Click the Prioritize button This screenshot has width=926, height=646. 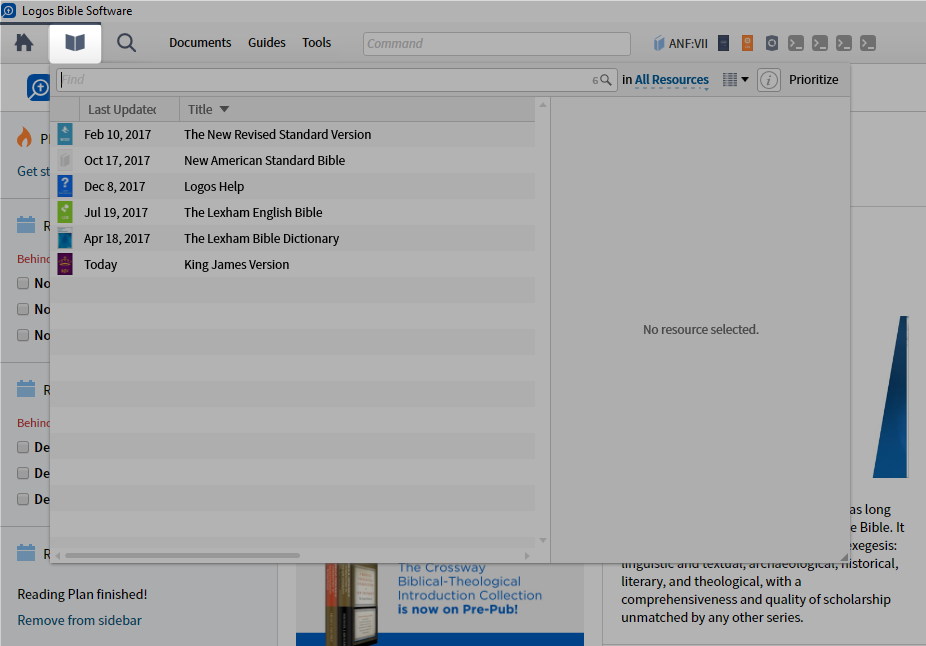[813, 80]
